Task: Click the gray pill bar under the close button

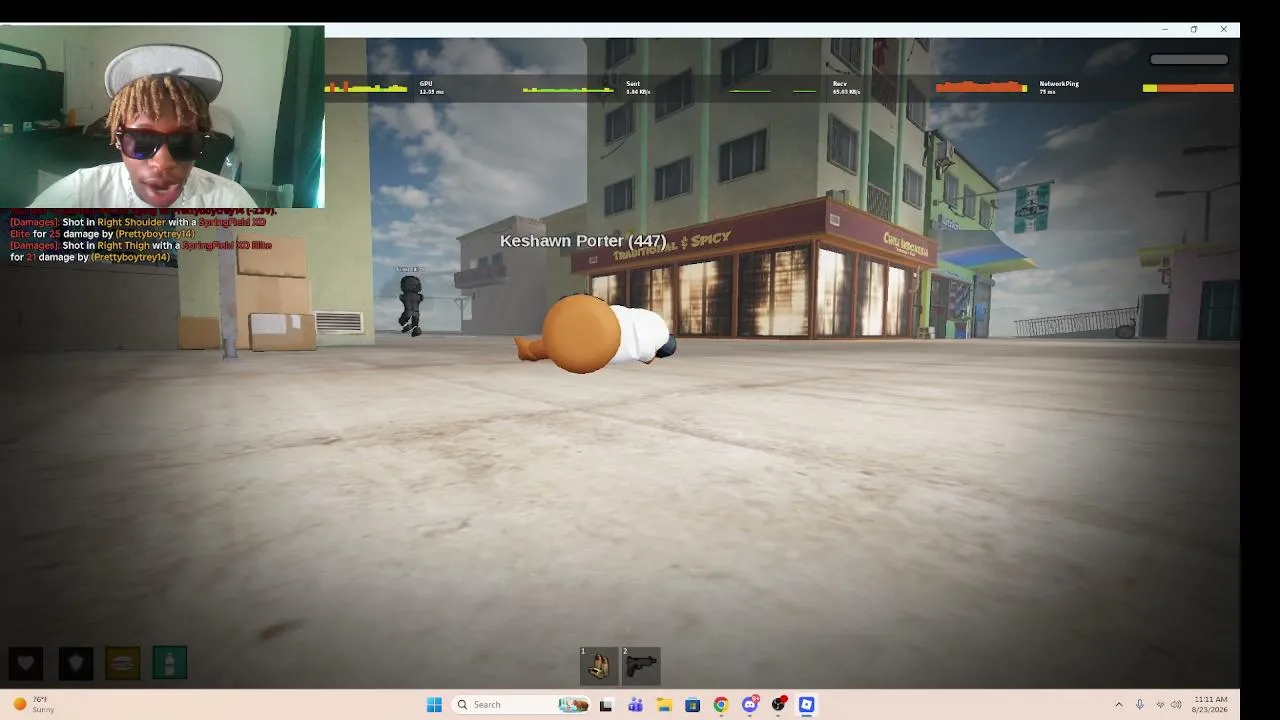Action: click(x=1189, y=60)
